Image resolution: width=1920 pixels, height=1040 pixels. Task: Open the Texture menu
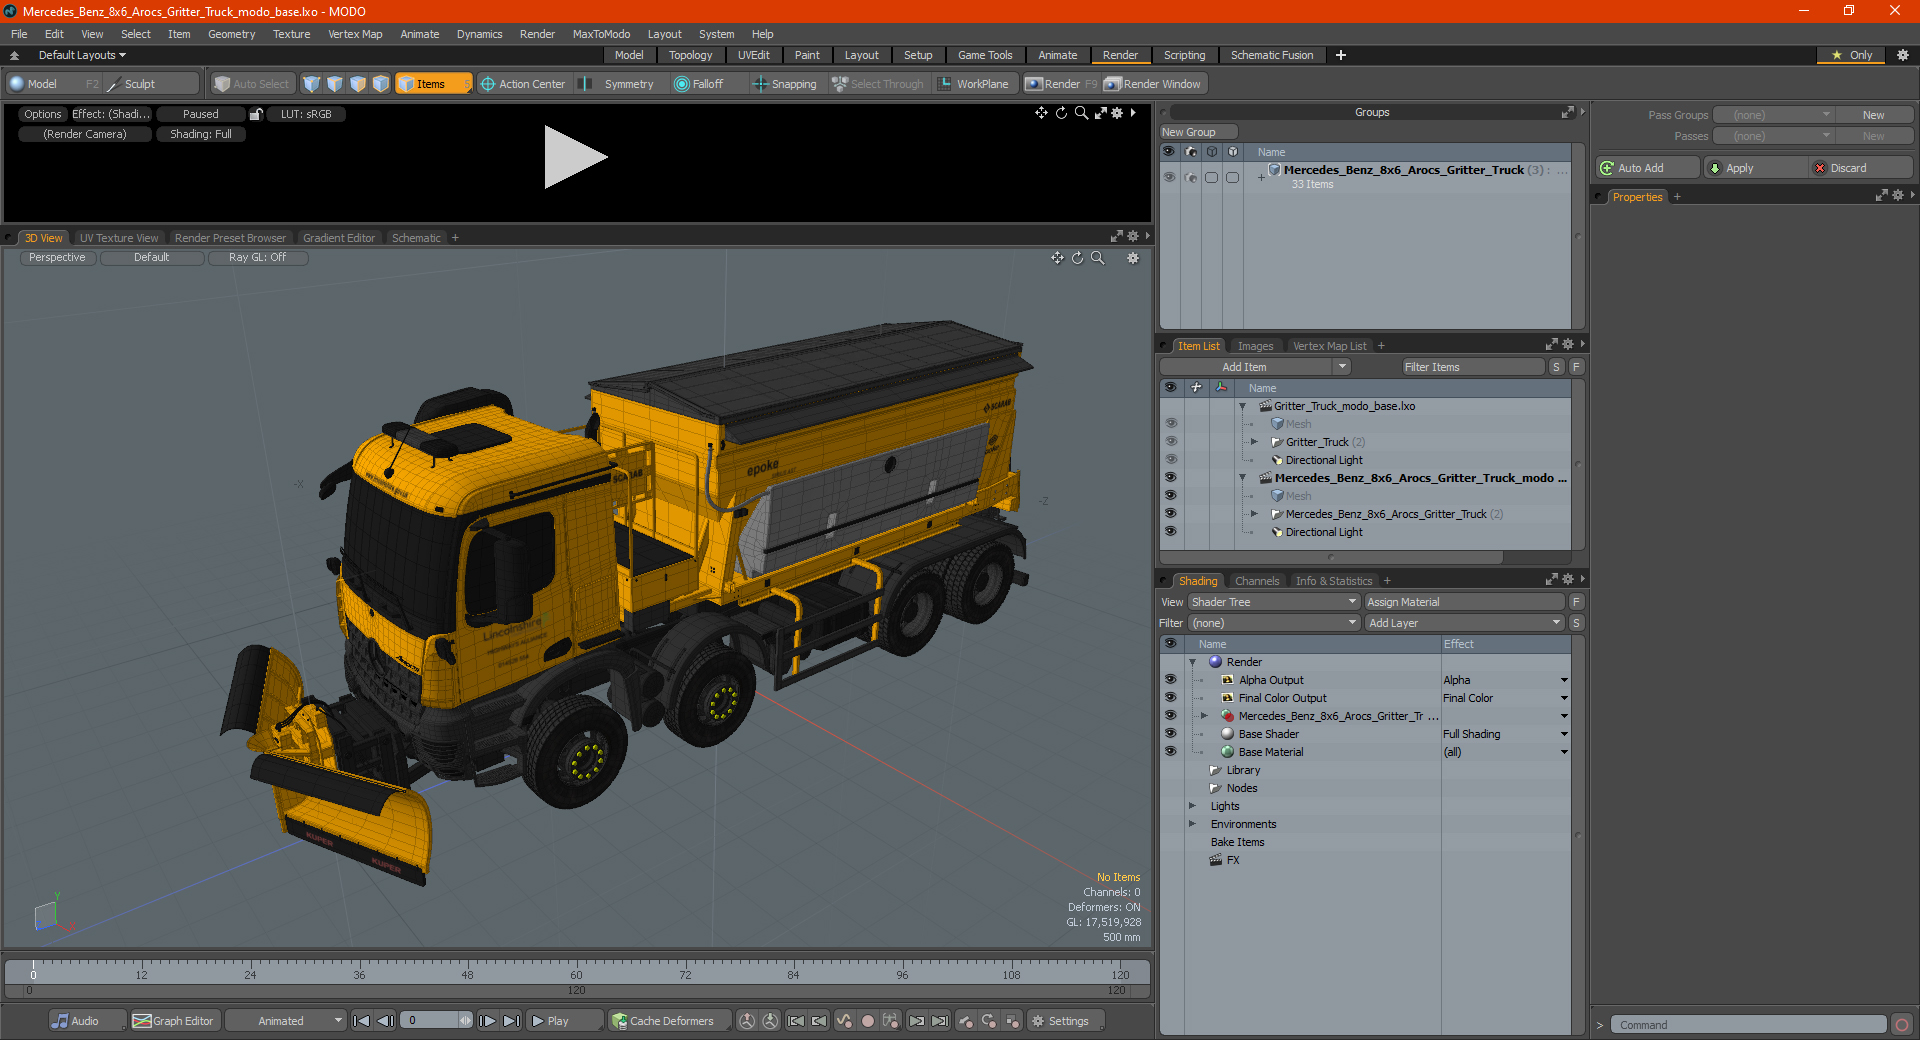[291, 34]
